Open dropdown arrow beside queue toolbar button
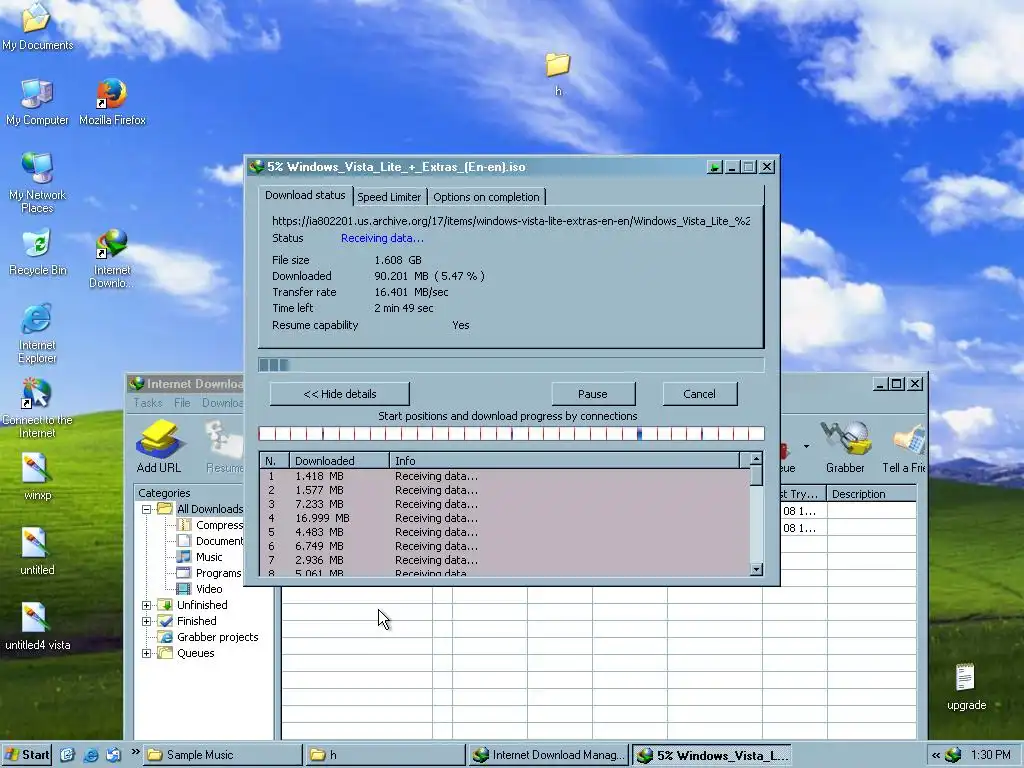This screenshot has height=768, width=1024. click(x=807, y=447)
